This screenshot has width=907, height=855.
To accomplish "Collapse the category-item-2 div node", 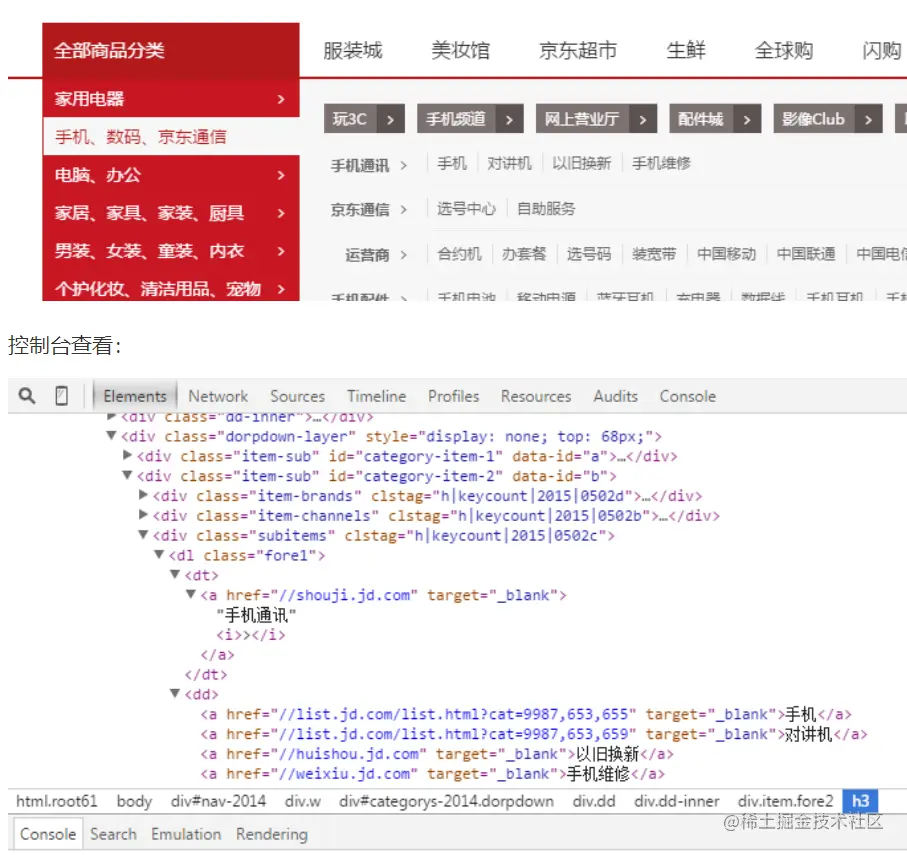I will (x=127, y=476).
